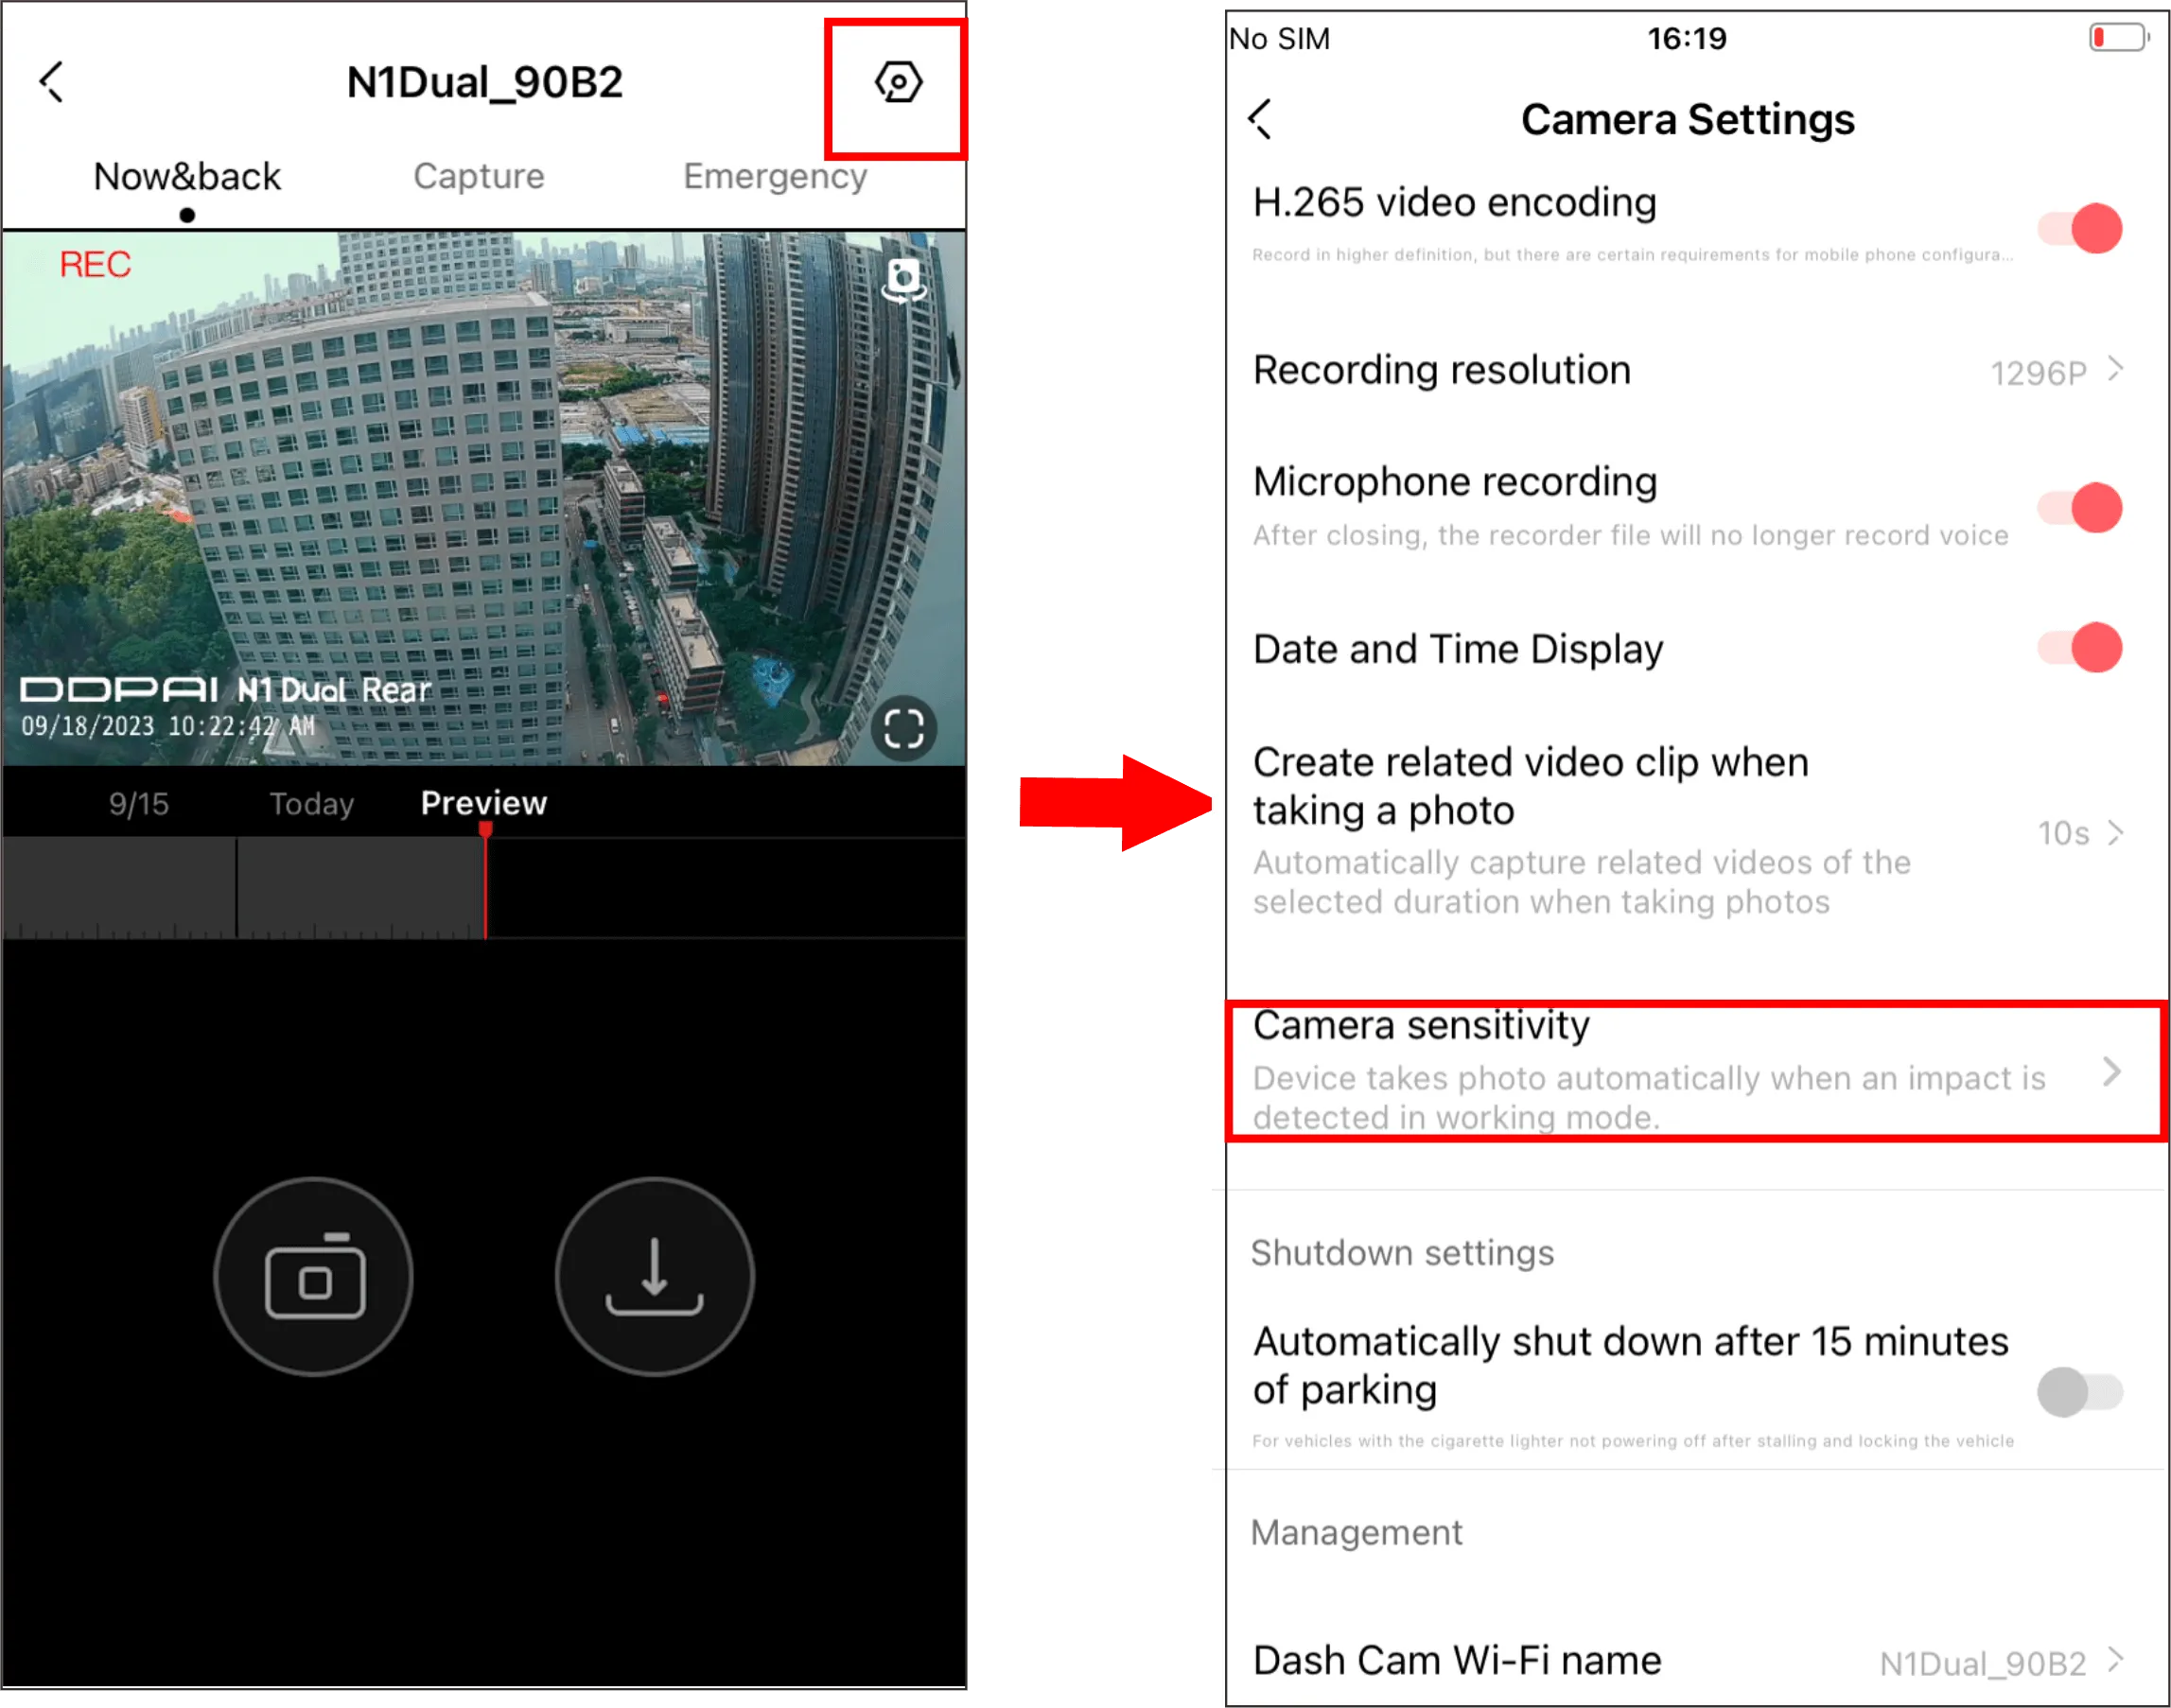Go back from N1Dual_90B2 live view

click(x=52, y=82)
